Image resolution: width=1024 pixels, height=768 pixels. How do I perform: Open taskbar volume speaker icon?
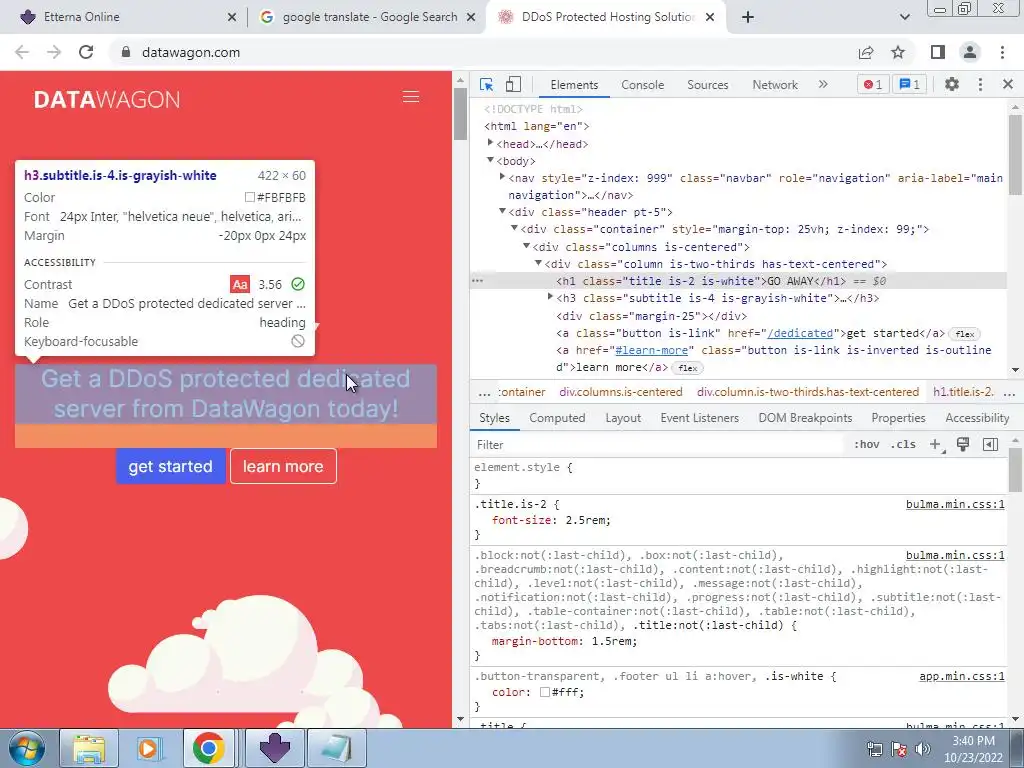point(922,748)
